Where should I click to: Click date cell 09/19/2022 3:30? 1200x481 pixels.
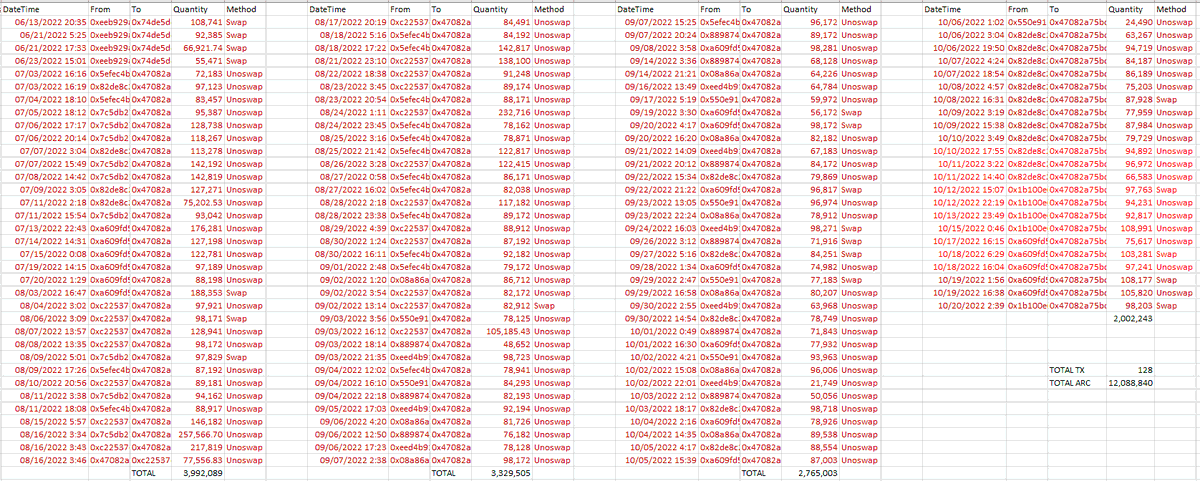[x=661, y=112]
